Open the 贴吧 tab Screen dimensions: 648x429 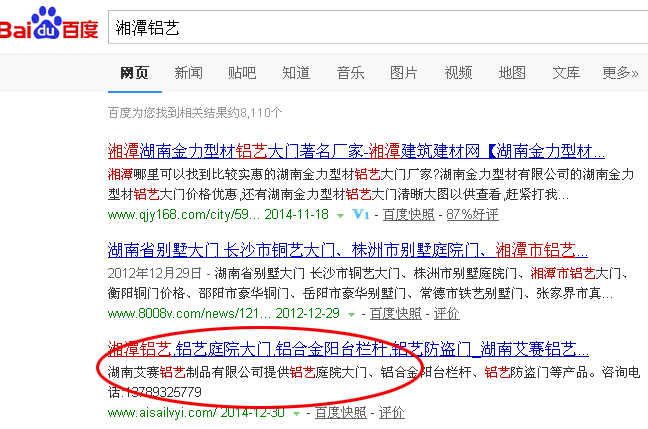point(242,73)
